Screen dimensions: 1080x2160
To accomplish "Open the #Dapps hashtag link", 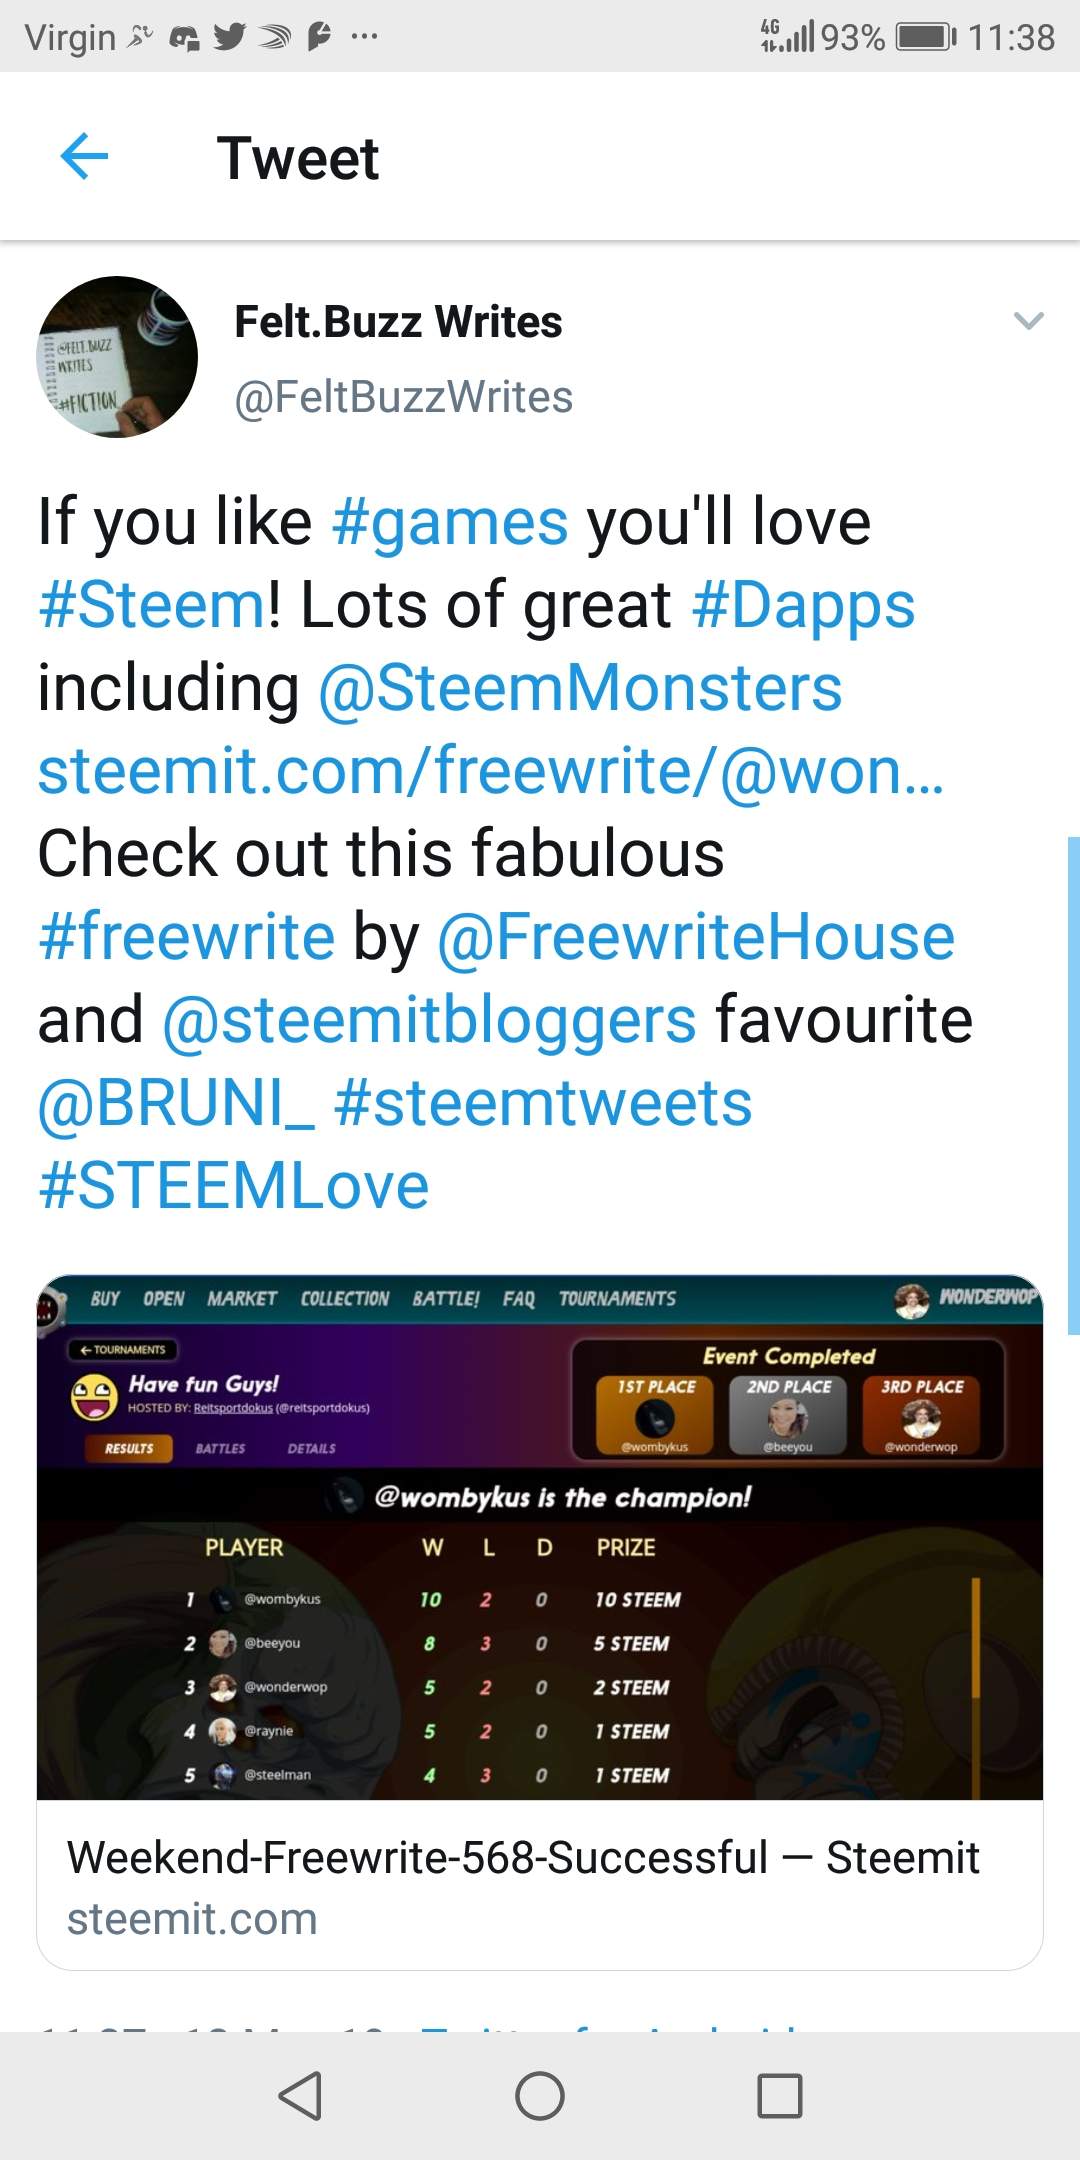I will tap(803, 605).
